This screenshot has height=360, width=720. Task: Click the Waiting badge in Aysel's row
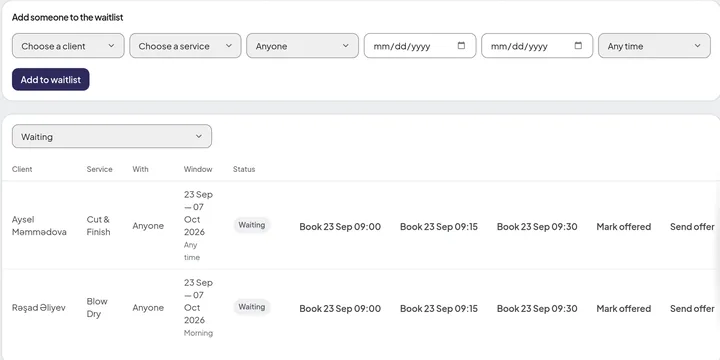click(252, 225)
